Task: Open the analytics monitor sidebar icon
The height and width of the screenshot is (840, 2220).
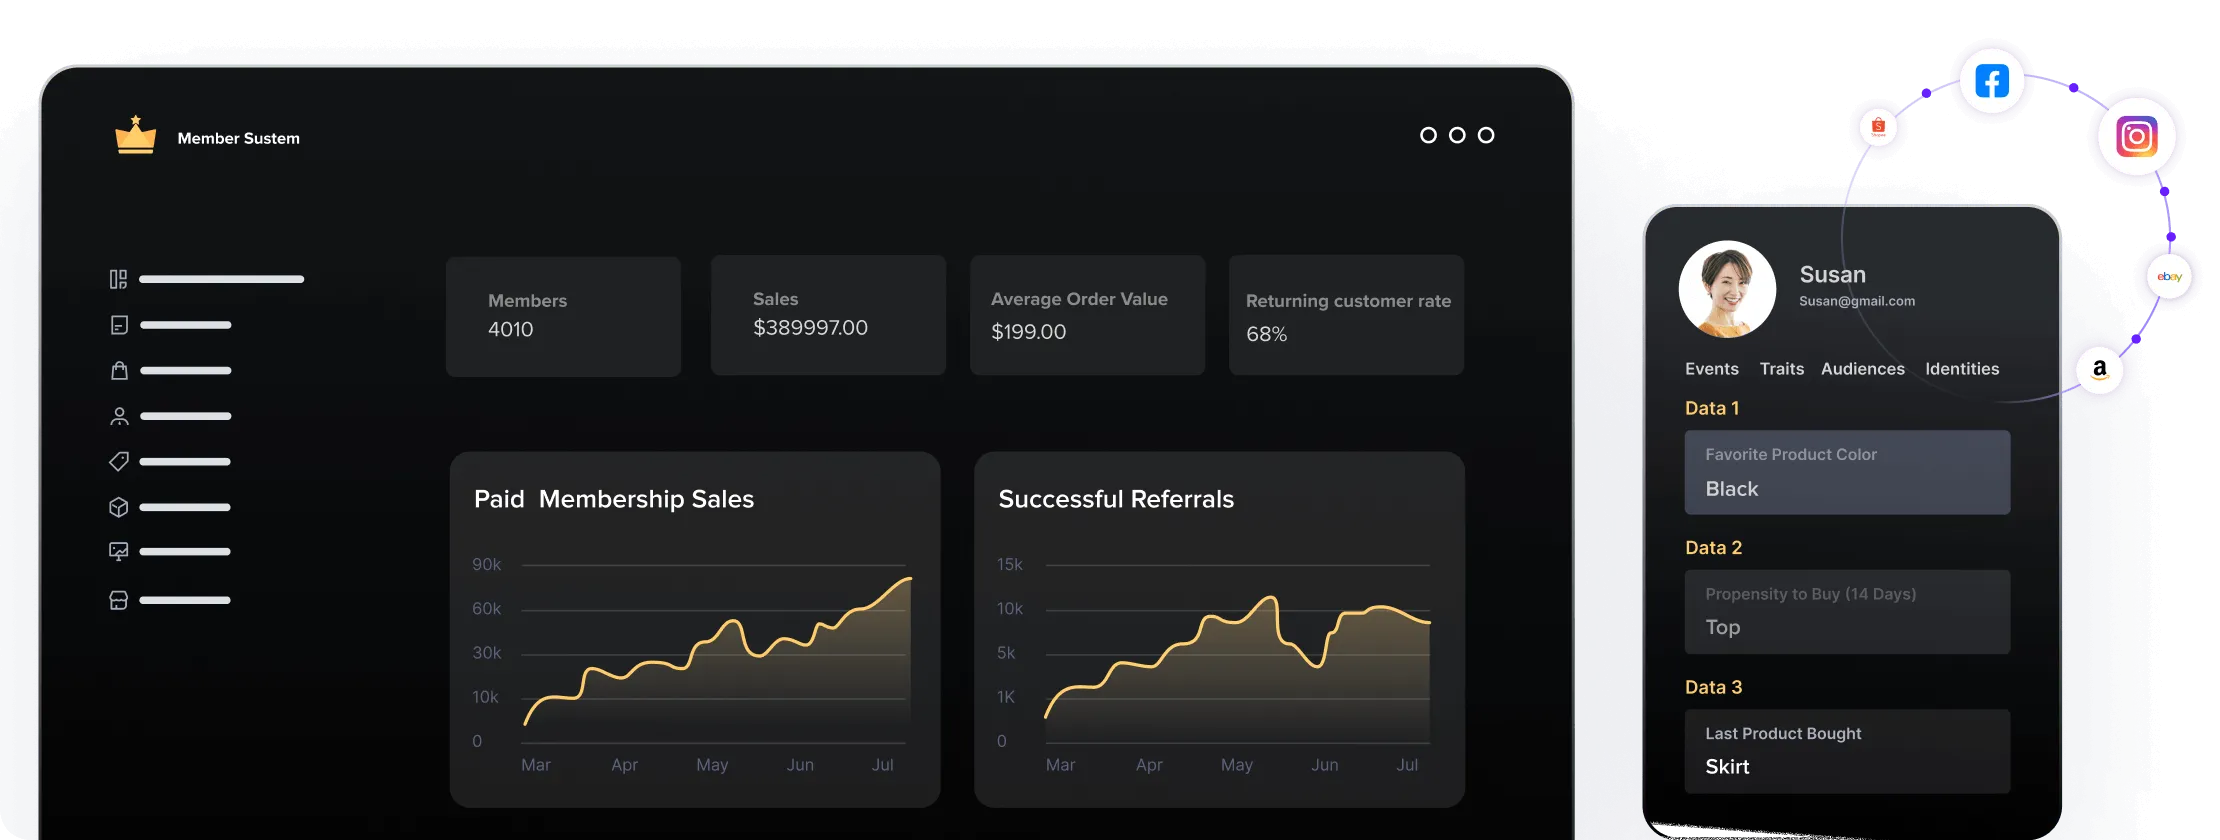Action: [119, 552]
